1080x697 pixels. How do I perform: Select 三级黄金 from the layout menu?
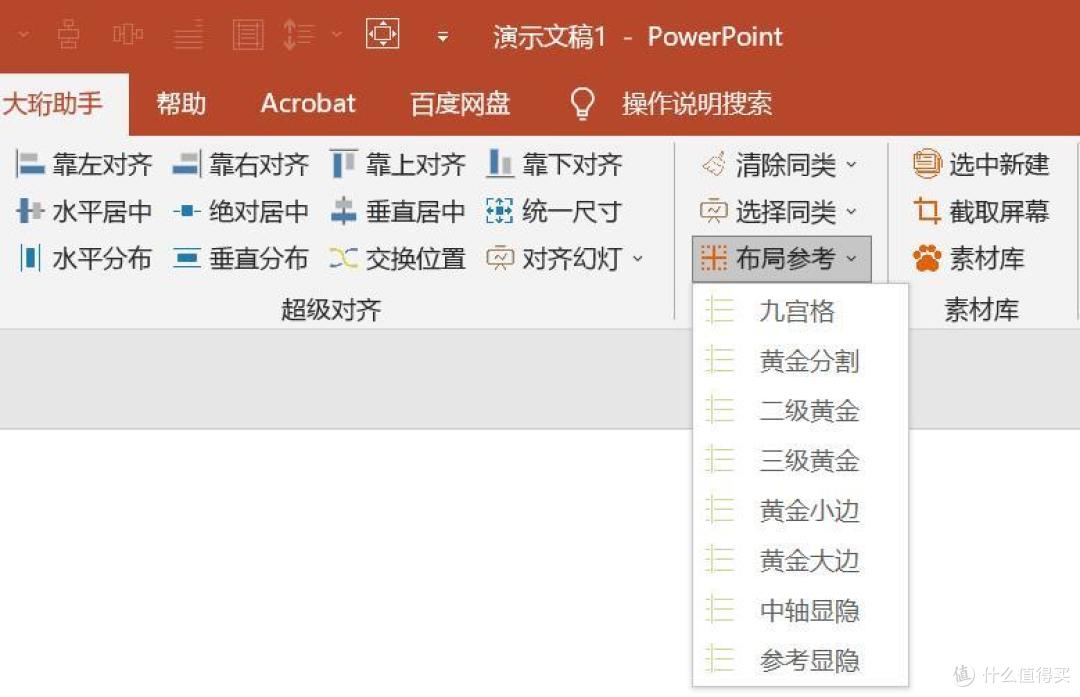pyautogui.click(x=800, y=461)
